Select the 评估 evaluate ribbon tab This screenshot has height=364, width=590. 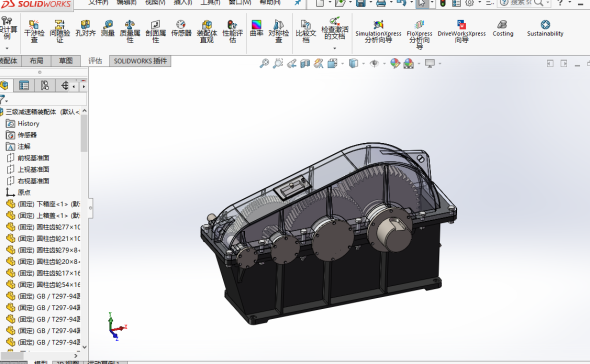click(x=95, y=61)
